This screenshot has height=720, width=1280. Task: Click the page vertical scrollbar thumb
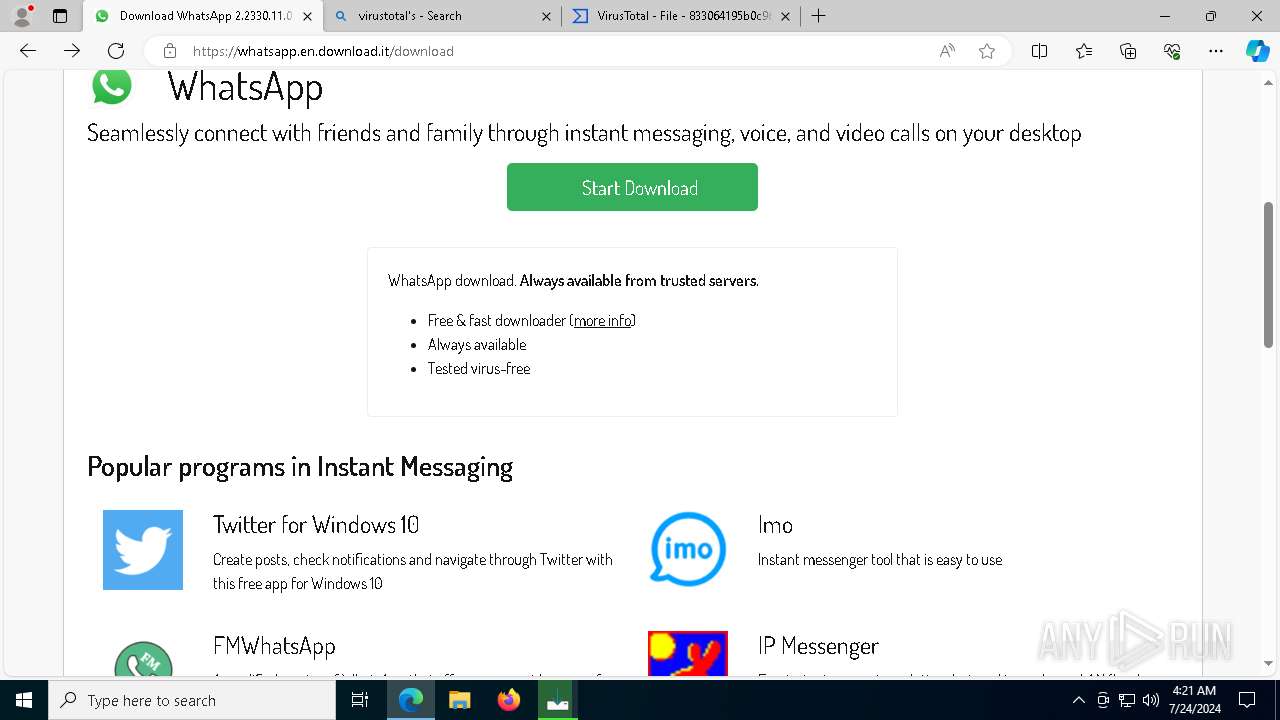coord(1268,274)
